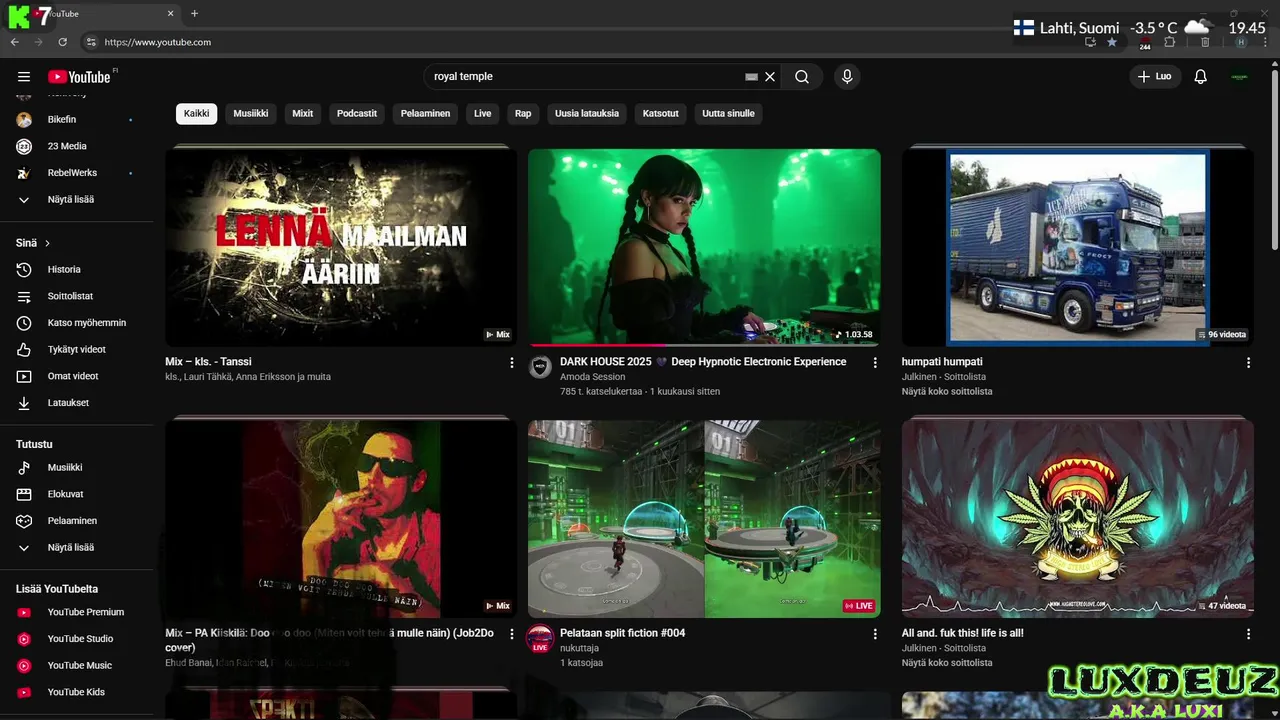Click the magnifier search button

tap(802, 77)
